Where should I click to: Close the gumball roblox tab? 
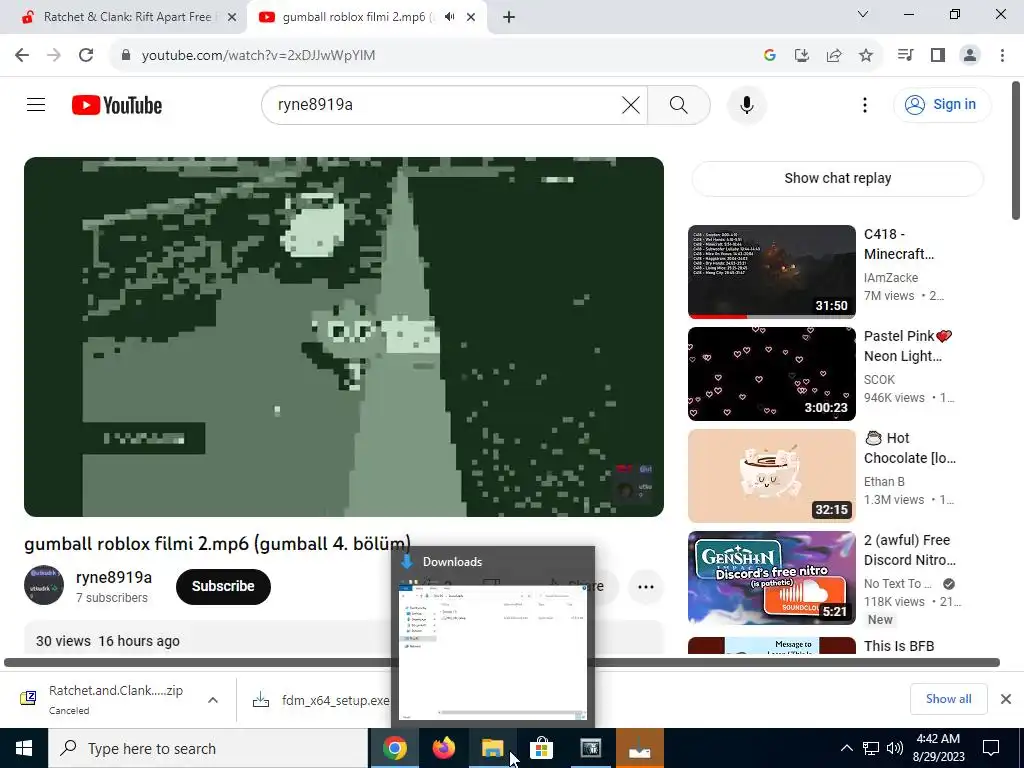tap(471, 18)
